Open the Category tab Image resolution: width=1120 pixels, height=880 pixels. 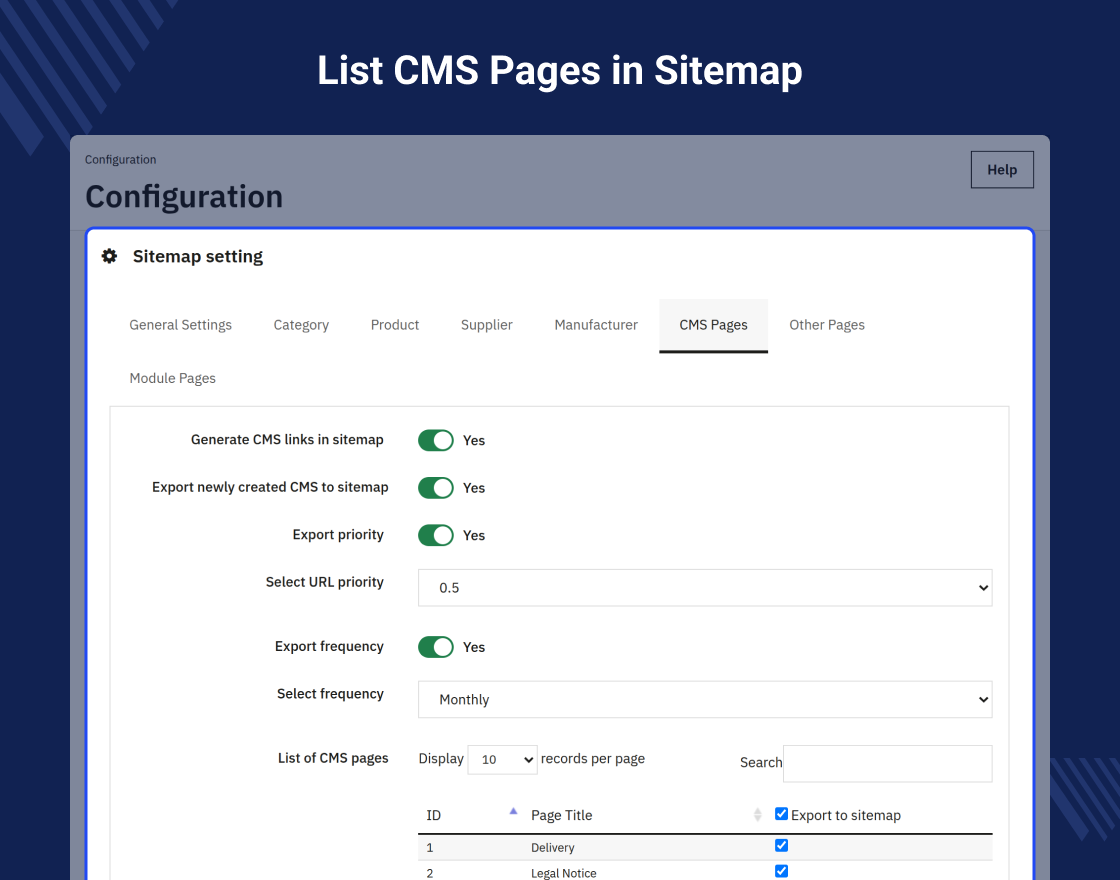[301, 325]
